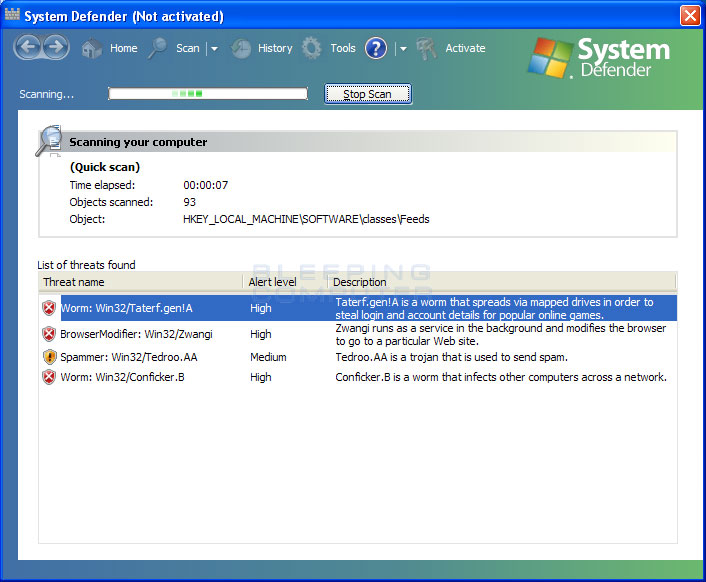The width and height of the screenshot is (706, 582).
Task: Click the Zwangi description text
Action: coord(501,334)
